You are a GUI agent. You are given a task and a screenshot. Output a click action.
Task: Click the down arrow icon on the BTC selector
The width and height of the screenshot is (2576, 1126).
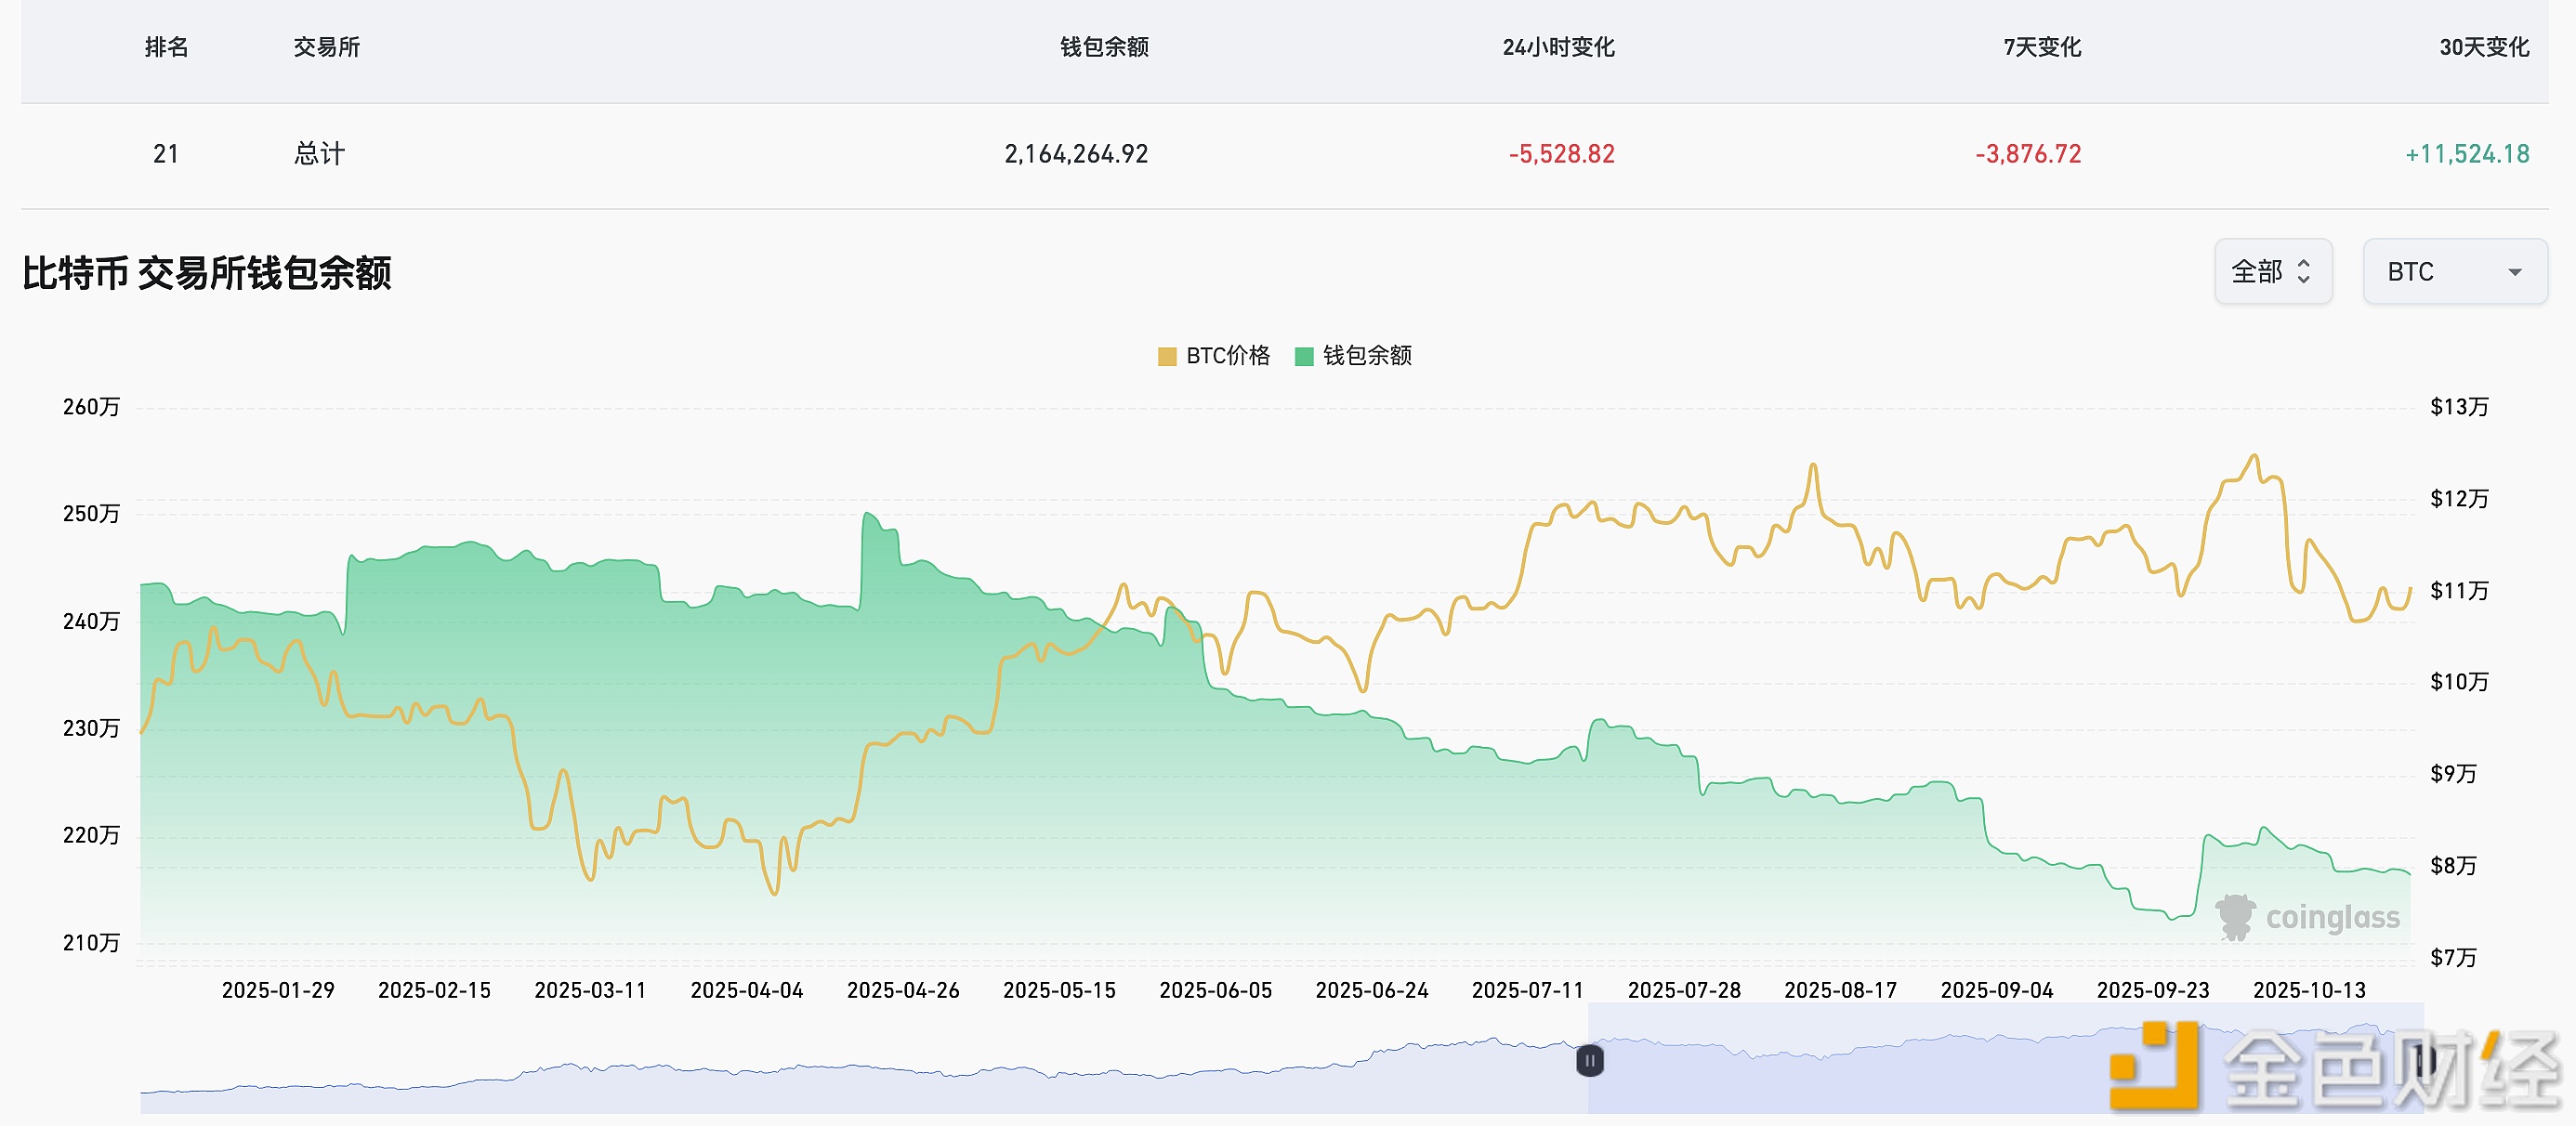pyautogui.click(x=2517, y=271)
